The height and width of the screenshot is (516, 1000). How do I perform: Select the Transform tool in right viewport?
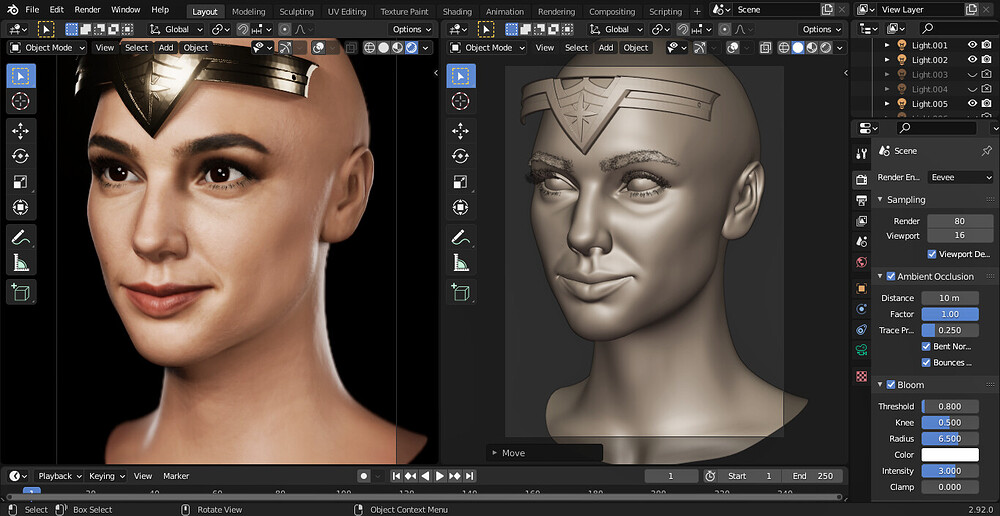(460, 207)
